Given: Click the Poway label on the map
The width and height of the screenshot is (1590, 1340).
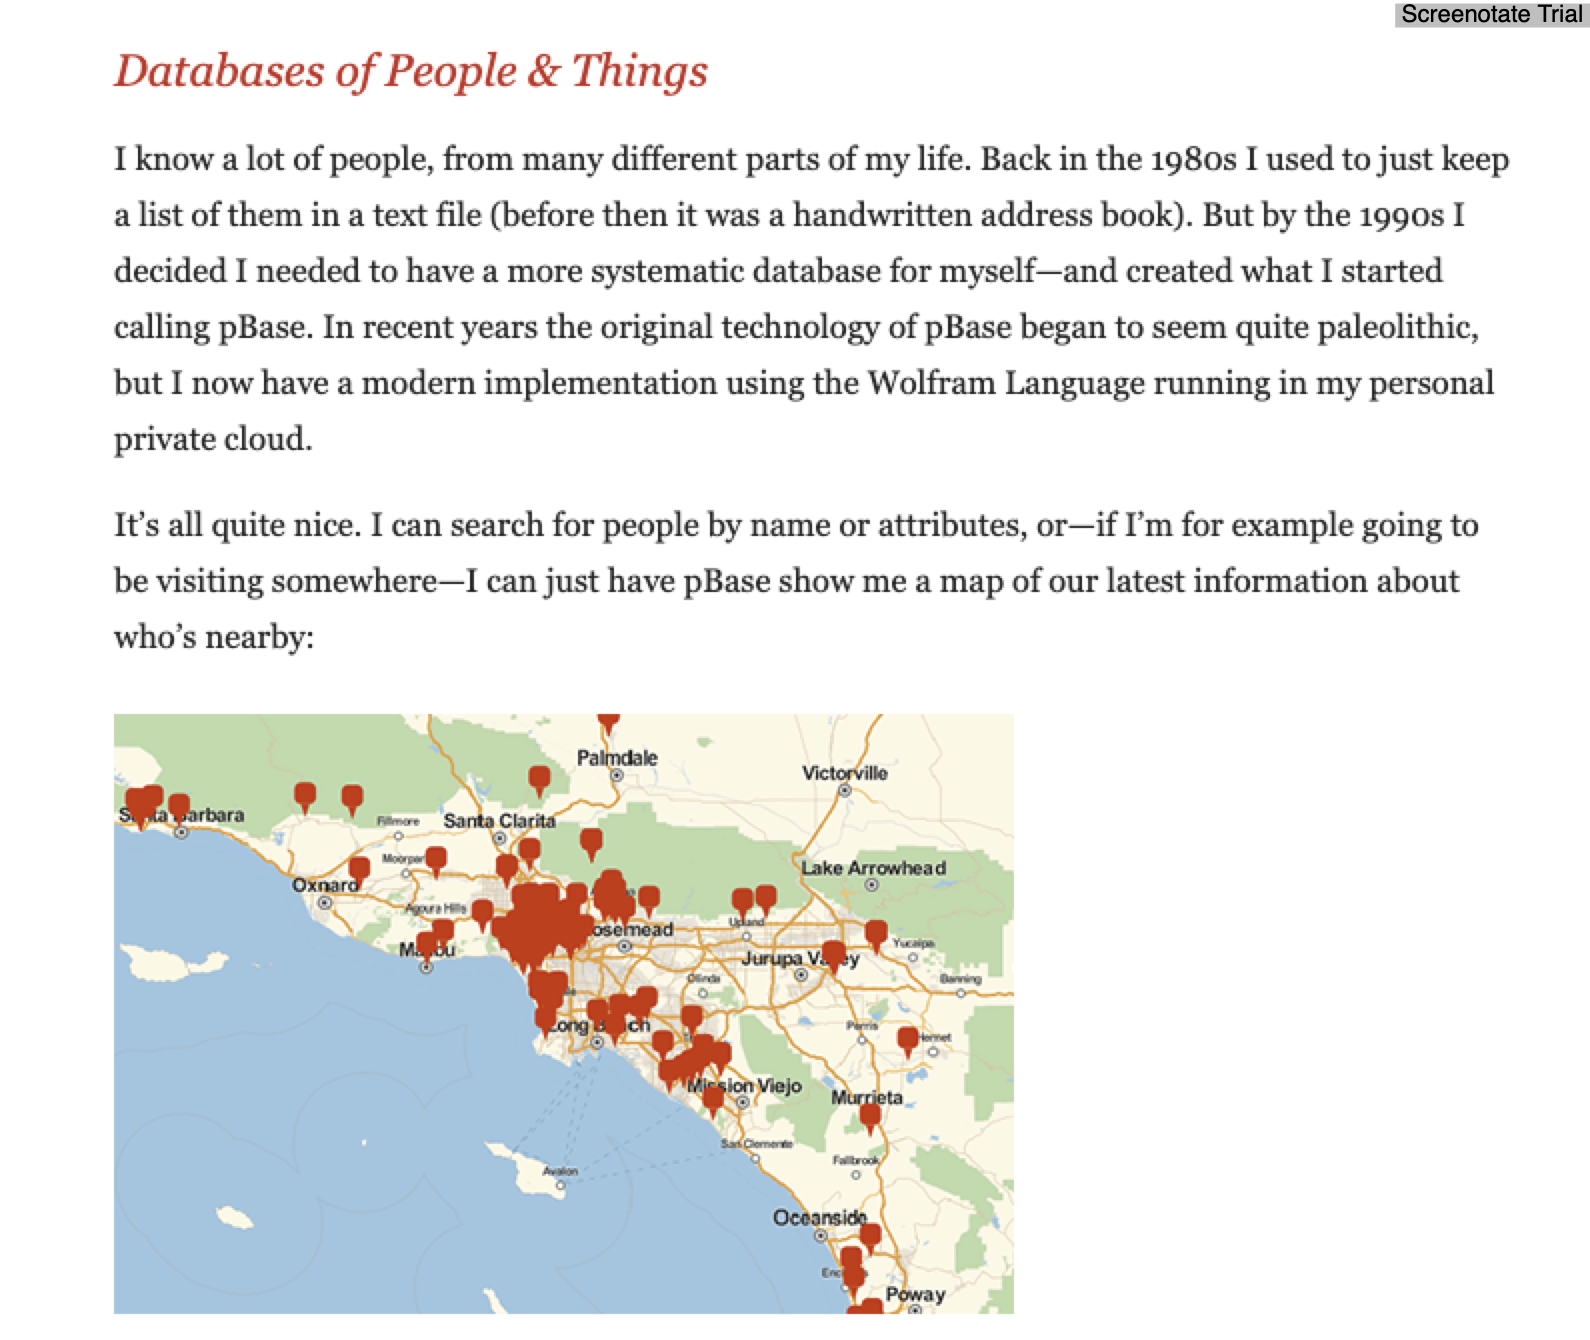Looking at the screenshot, I should (914, 1294).
